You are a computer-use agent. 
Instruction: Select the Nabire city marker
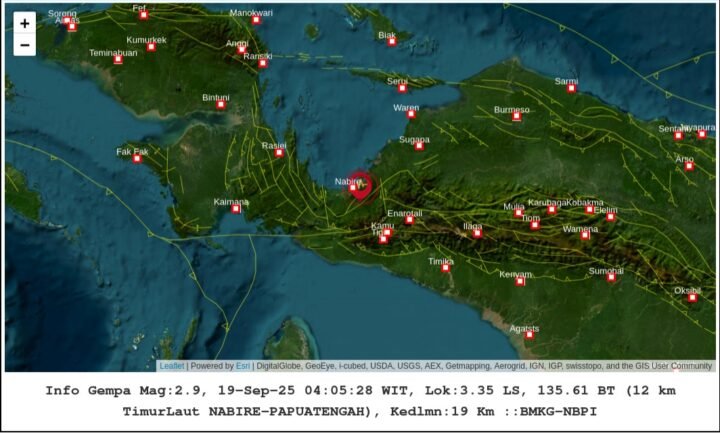[353, 188]
